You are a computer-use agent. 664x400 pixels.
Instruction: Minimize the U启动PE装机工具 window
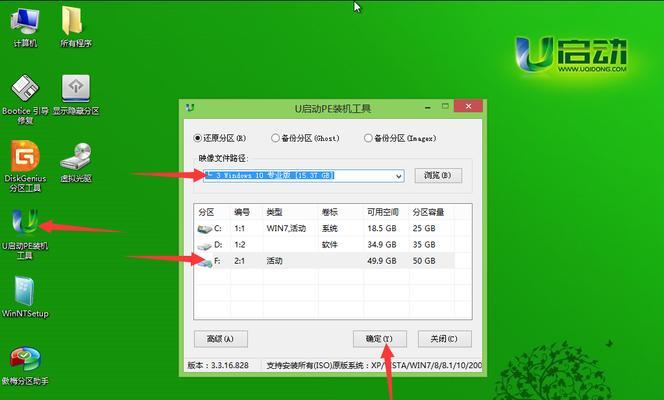pyautogui.click(x=428, y=108)
